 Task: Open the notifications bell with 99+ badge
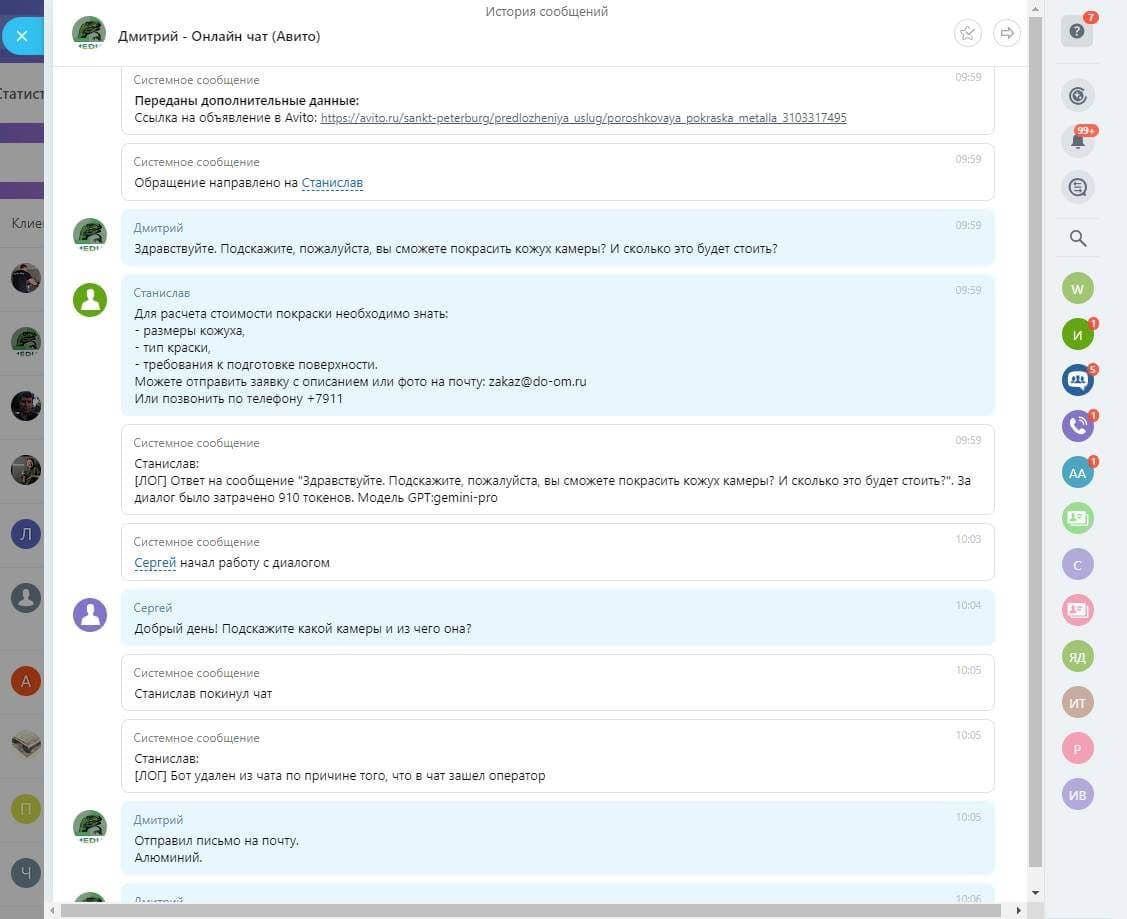click(x=1077, y=140)
